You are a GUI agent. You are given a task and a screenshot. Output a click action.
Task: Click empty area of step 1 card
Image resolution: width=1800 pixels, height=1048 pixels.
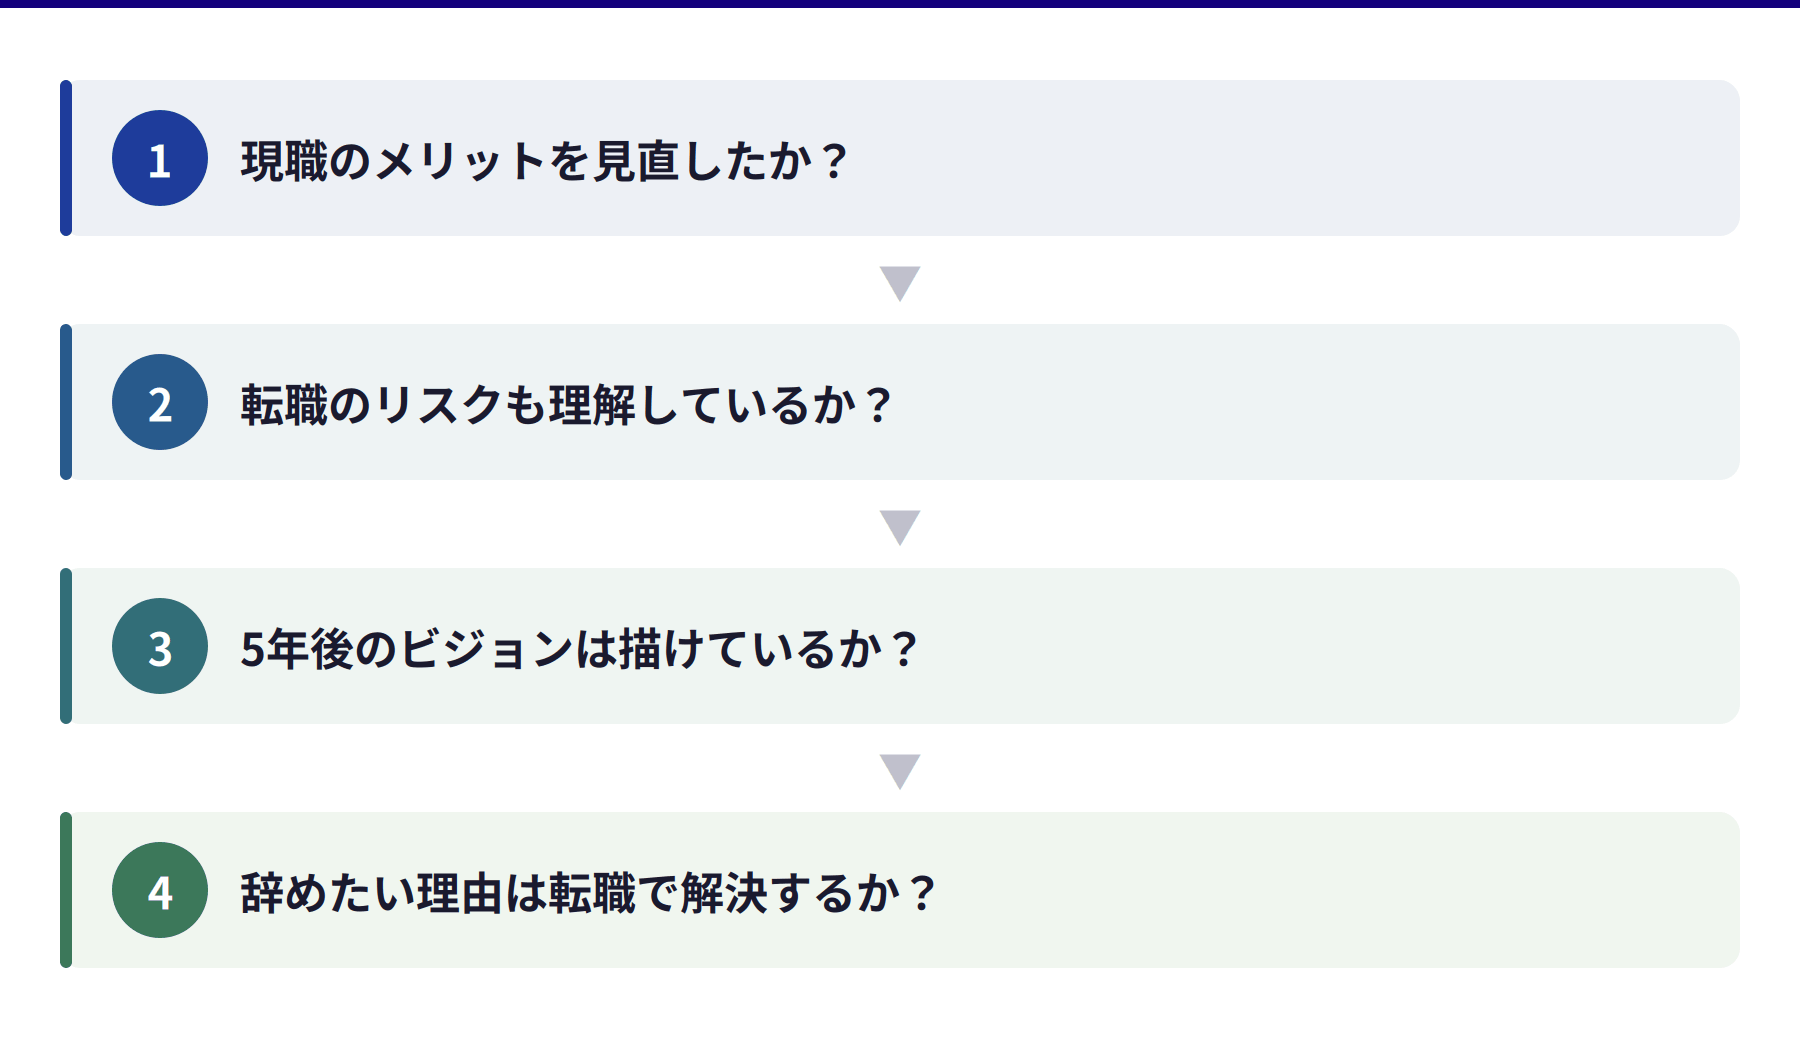(x=1300, y=158)
